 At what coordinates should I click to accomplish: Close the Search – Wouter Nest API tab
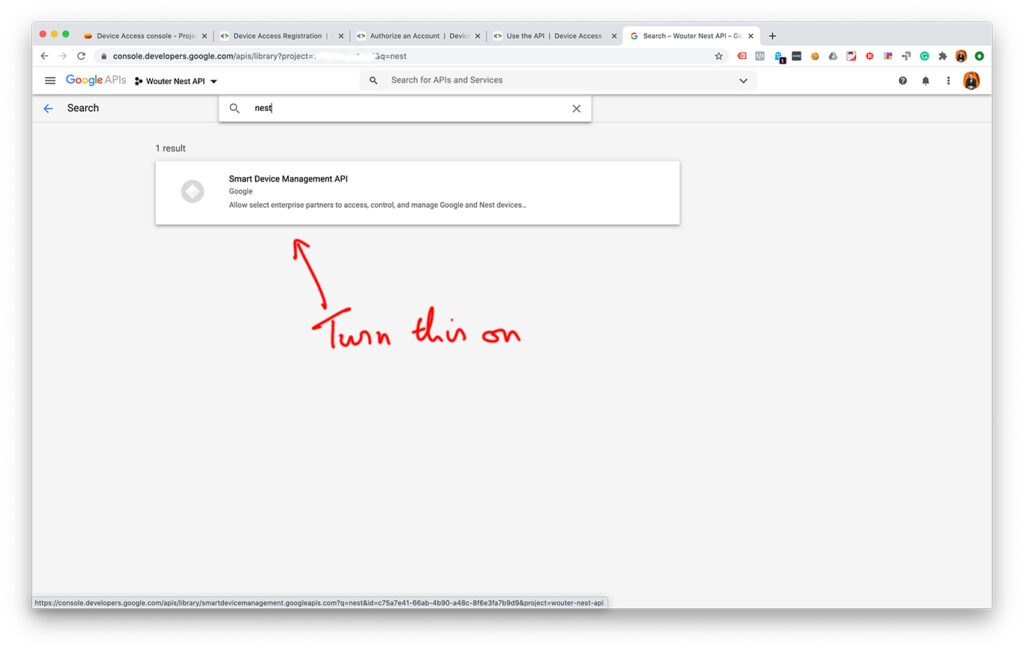point(751,36)
